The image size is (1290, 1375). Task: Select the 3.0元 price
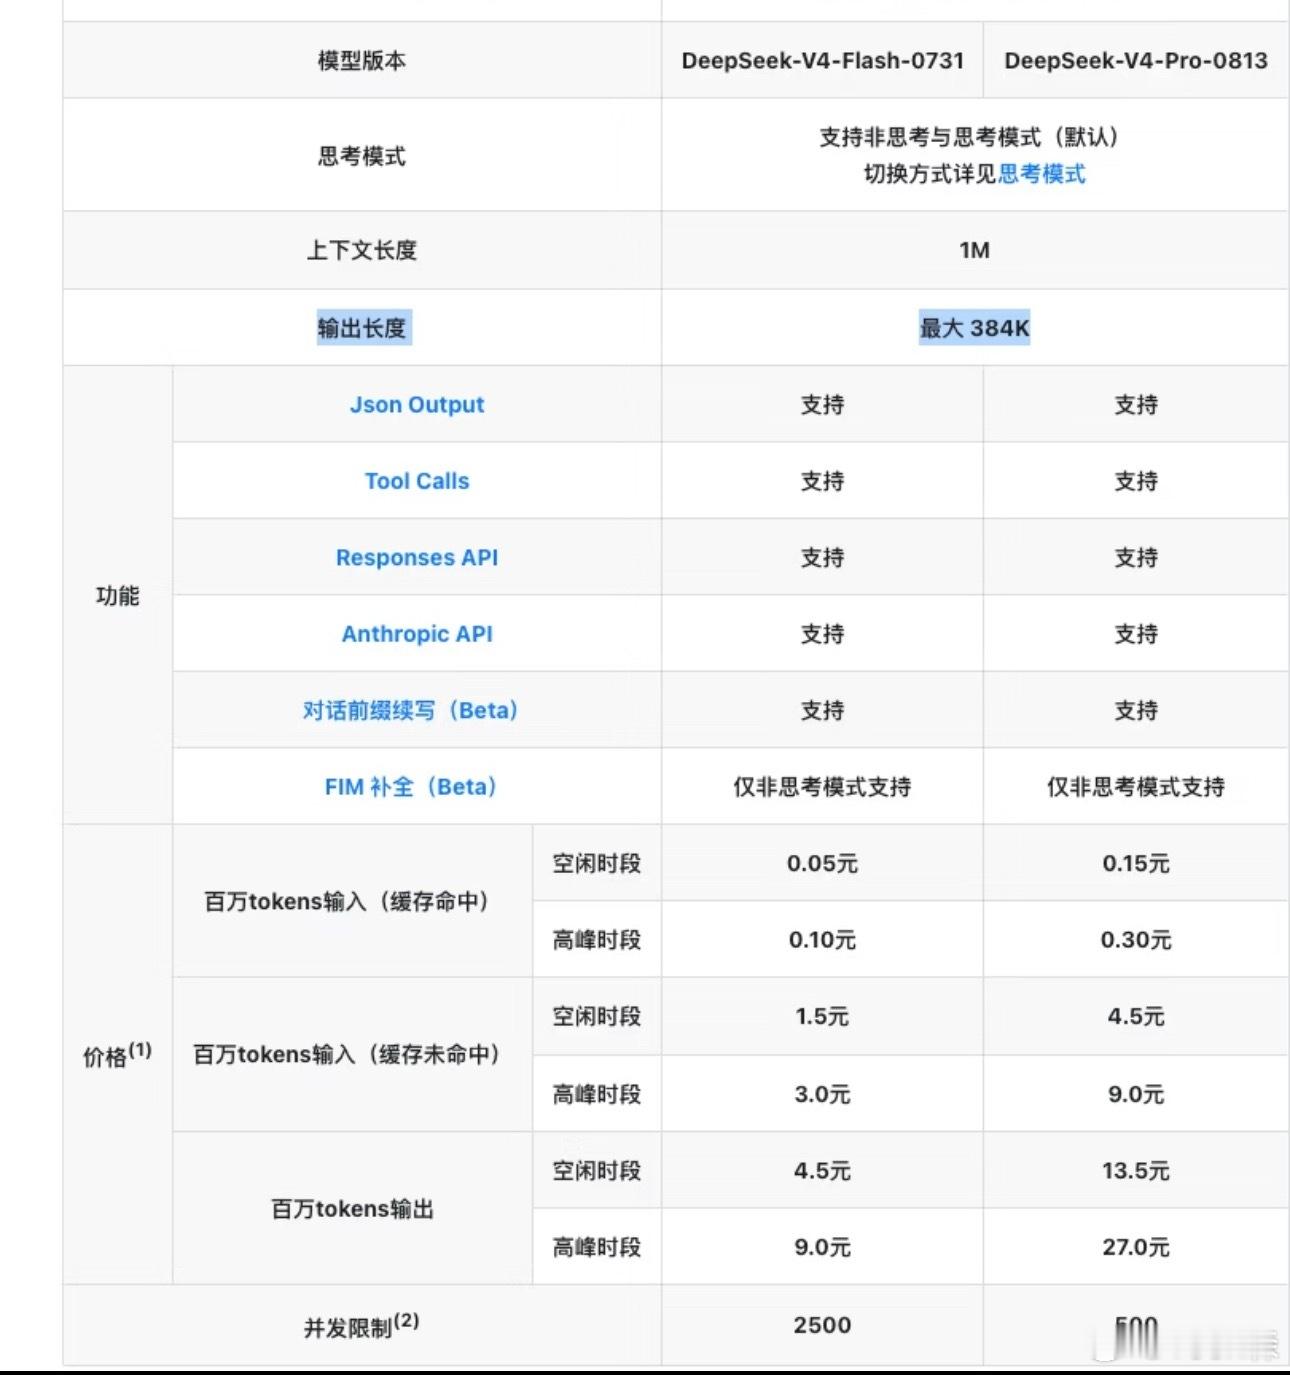pyautogui.click(x=823, y=1095)
